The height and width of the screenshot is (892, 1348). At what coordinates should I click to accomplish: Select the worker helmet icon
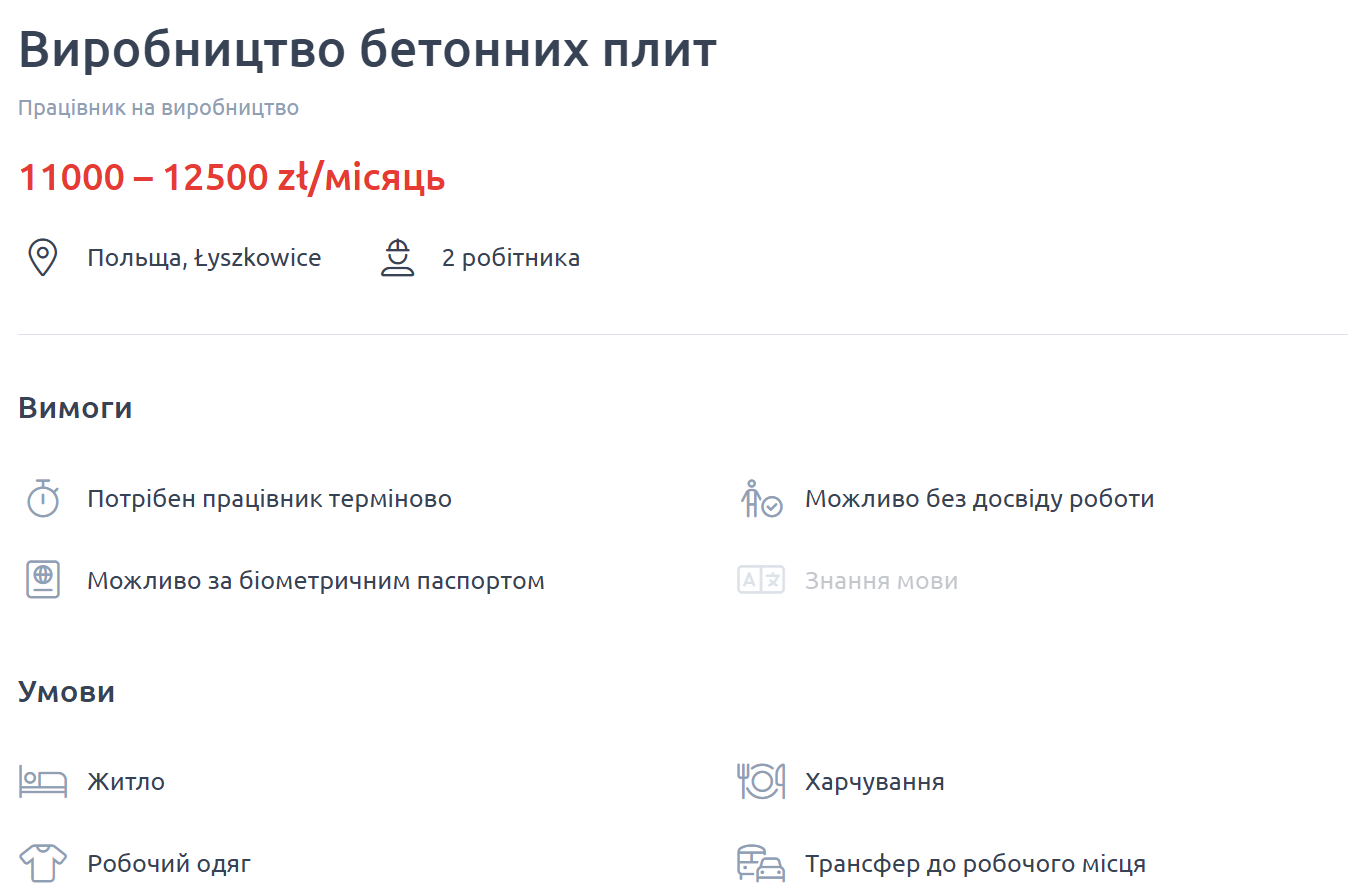[x=397, y=257]
